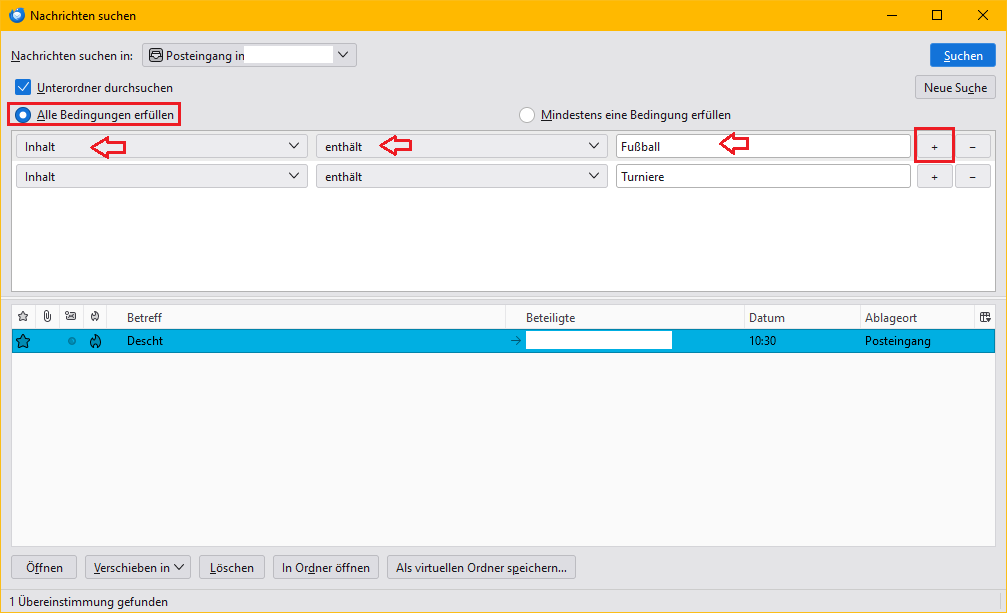The height and width of the screenshot is (613, 1007).
Task: Remove the Turniere condition with minus button
Action: (x=972, y=176)
